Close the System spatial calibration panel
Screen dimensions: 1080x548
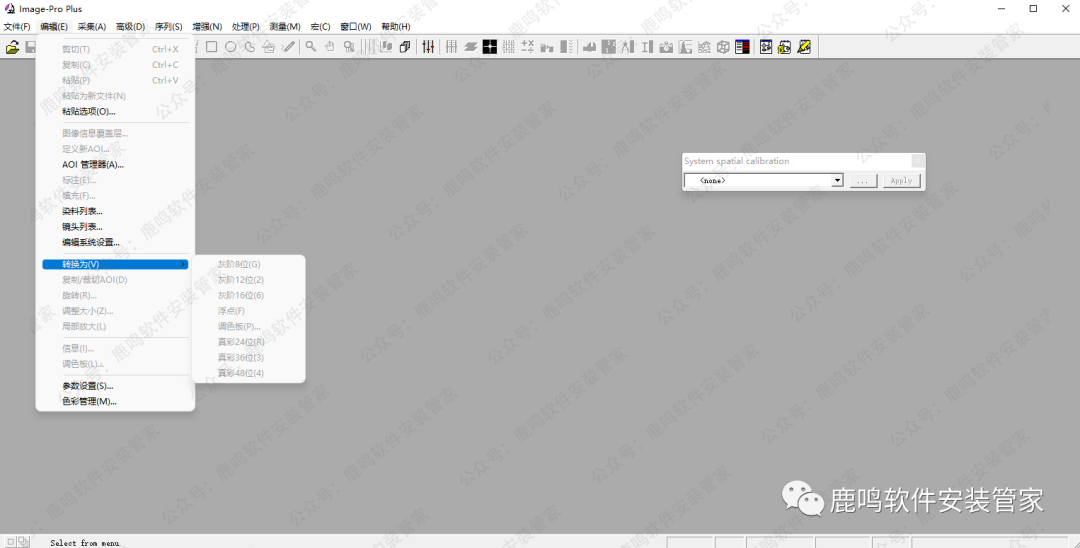918,161
